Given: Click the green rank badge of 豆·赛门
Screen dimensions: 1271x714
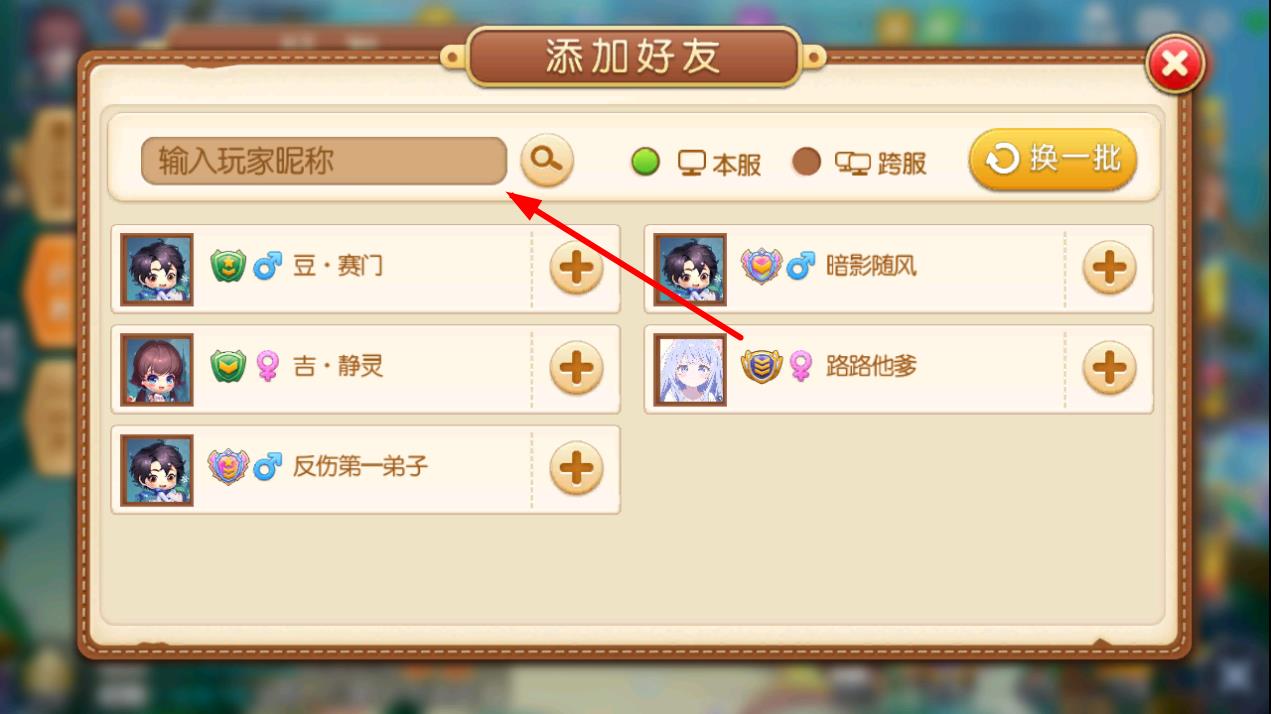Looking at the screenshot, I should [228, 266].
